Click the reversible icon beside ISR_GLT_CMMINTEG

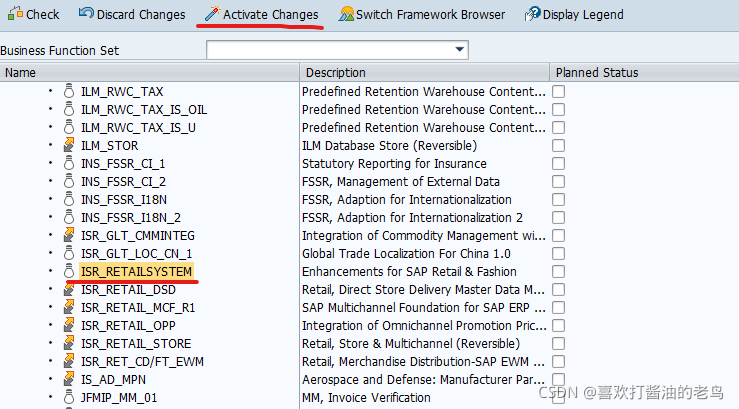69,235
